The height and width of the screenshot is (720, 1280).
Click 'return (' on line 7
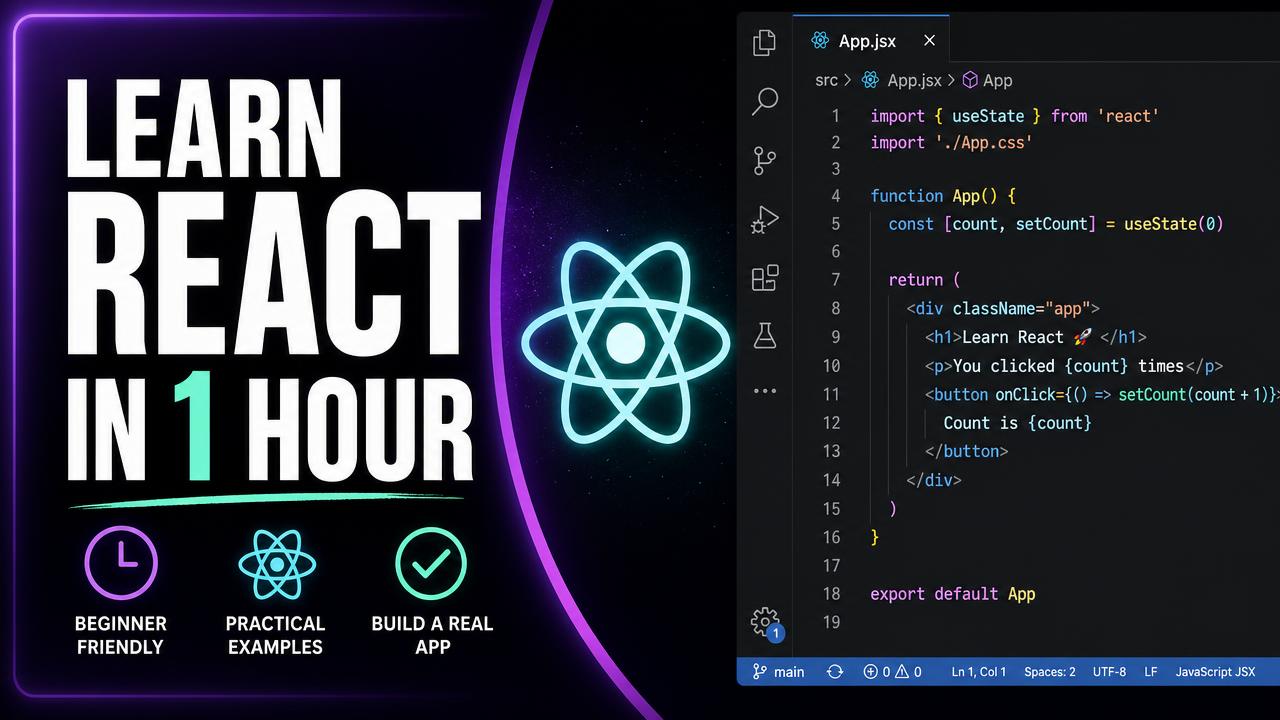(924, 280)
